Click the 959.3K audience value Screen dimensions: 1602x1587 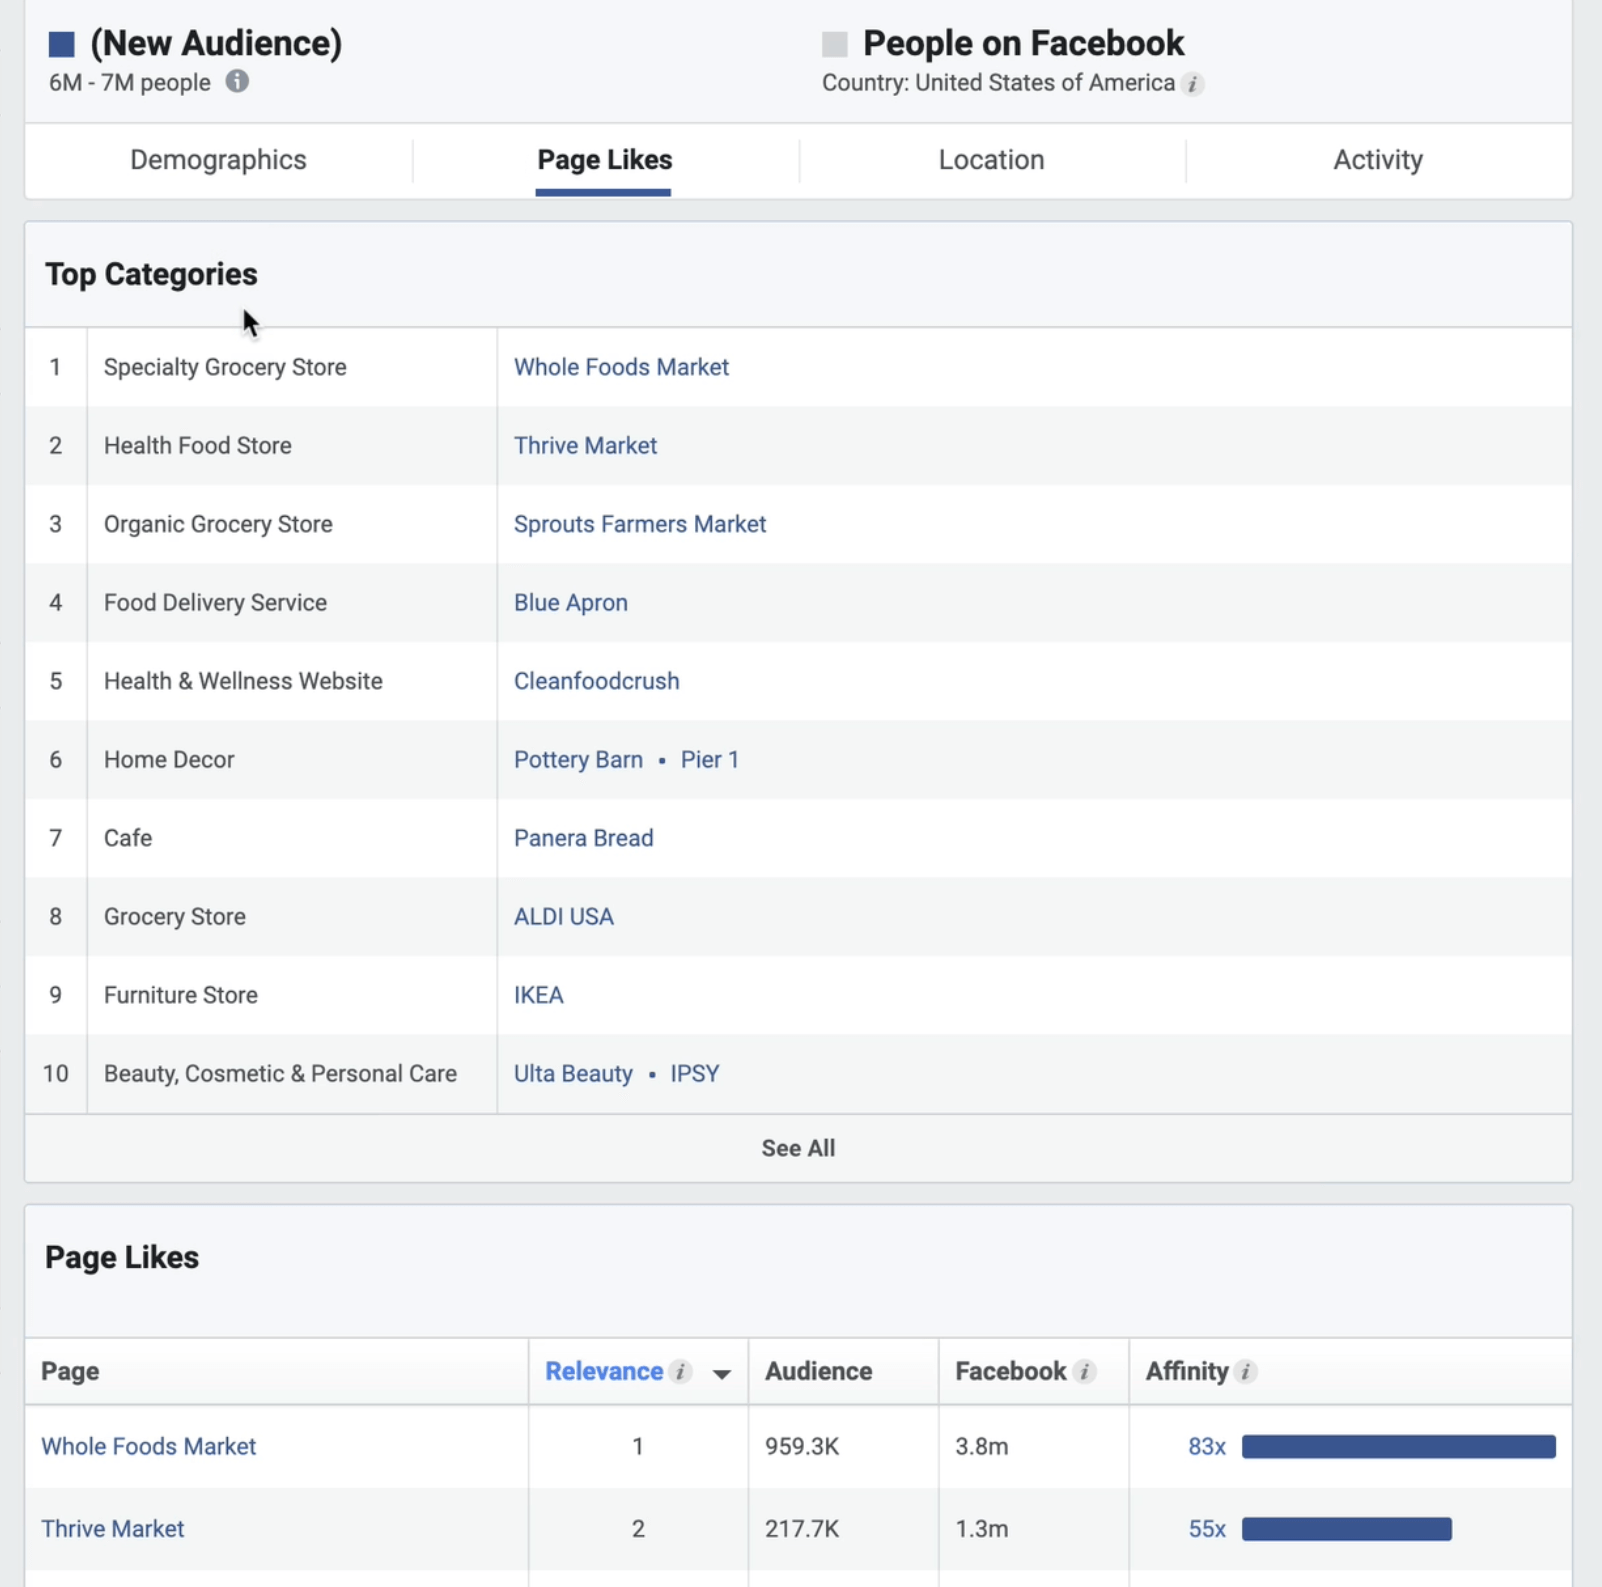pyautogui.click(x=802, y=1447)
